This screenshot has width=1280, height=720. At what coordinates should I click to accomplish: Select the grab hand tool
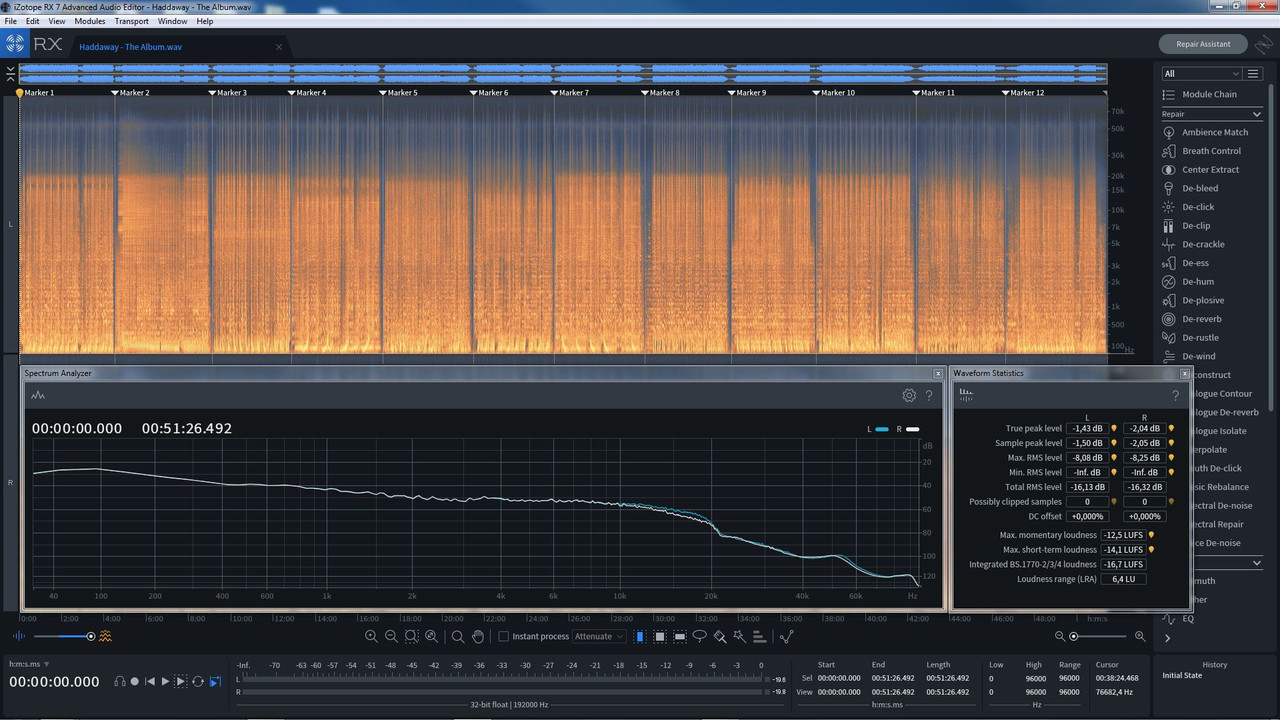pyautogui.click(x=478, y=636)
